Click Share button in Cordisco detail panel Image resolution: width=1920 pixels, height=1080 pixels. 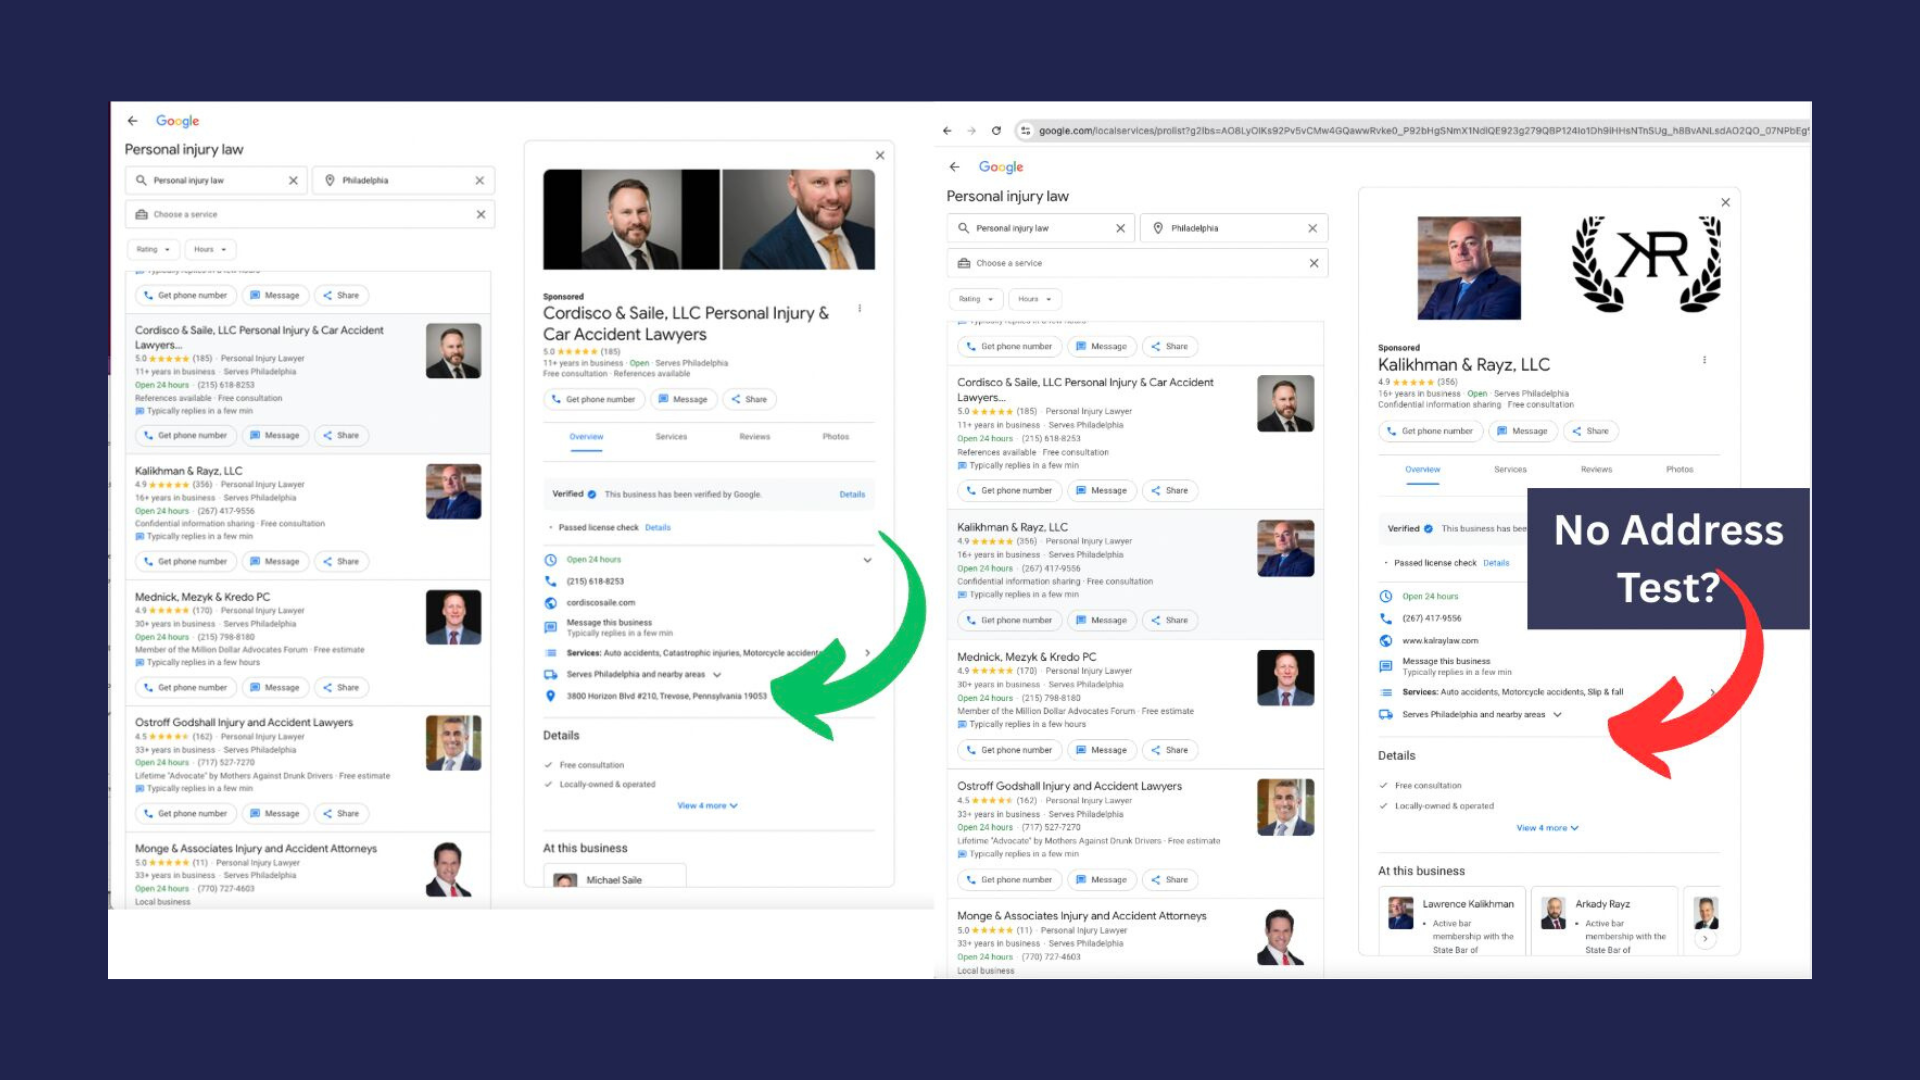point(749,399)
